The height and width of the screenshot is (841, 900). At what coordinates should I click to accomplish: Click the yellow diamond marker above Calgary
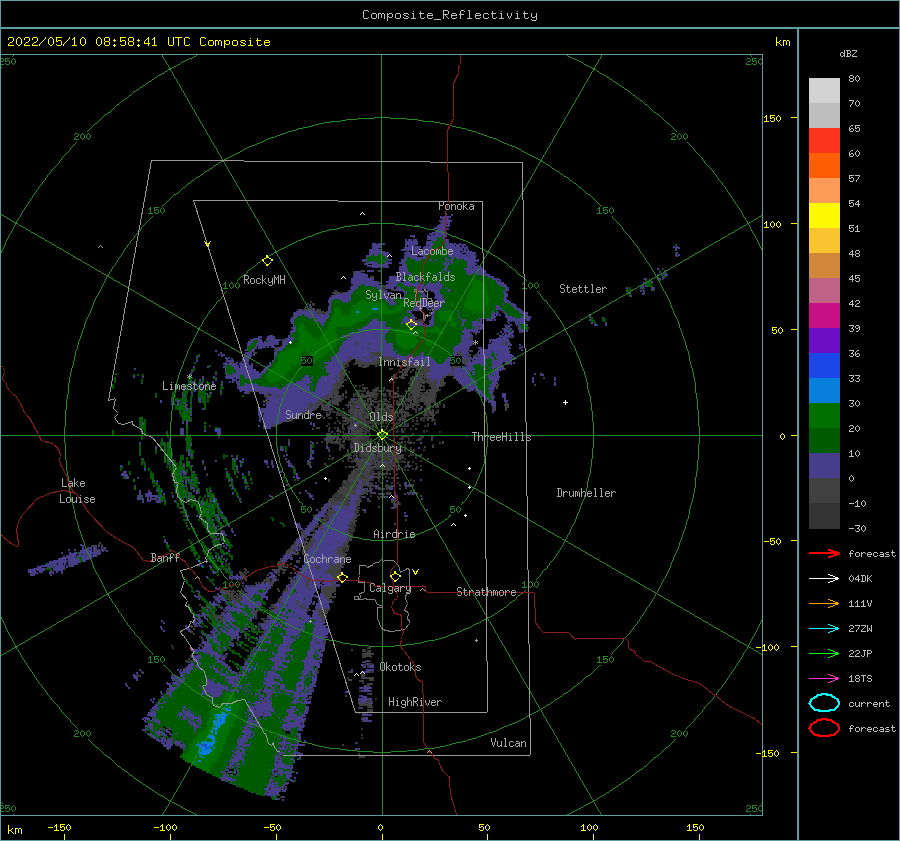pos(395,576)
